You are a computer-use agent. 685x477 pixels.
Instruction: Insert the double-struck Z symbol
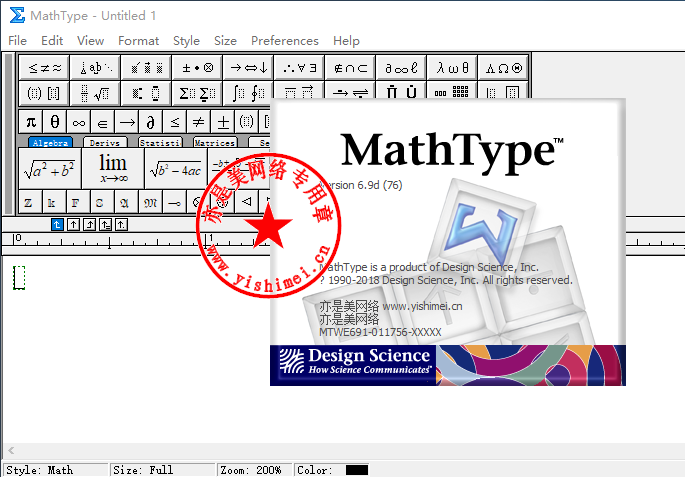(x=31, y=202)
